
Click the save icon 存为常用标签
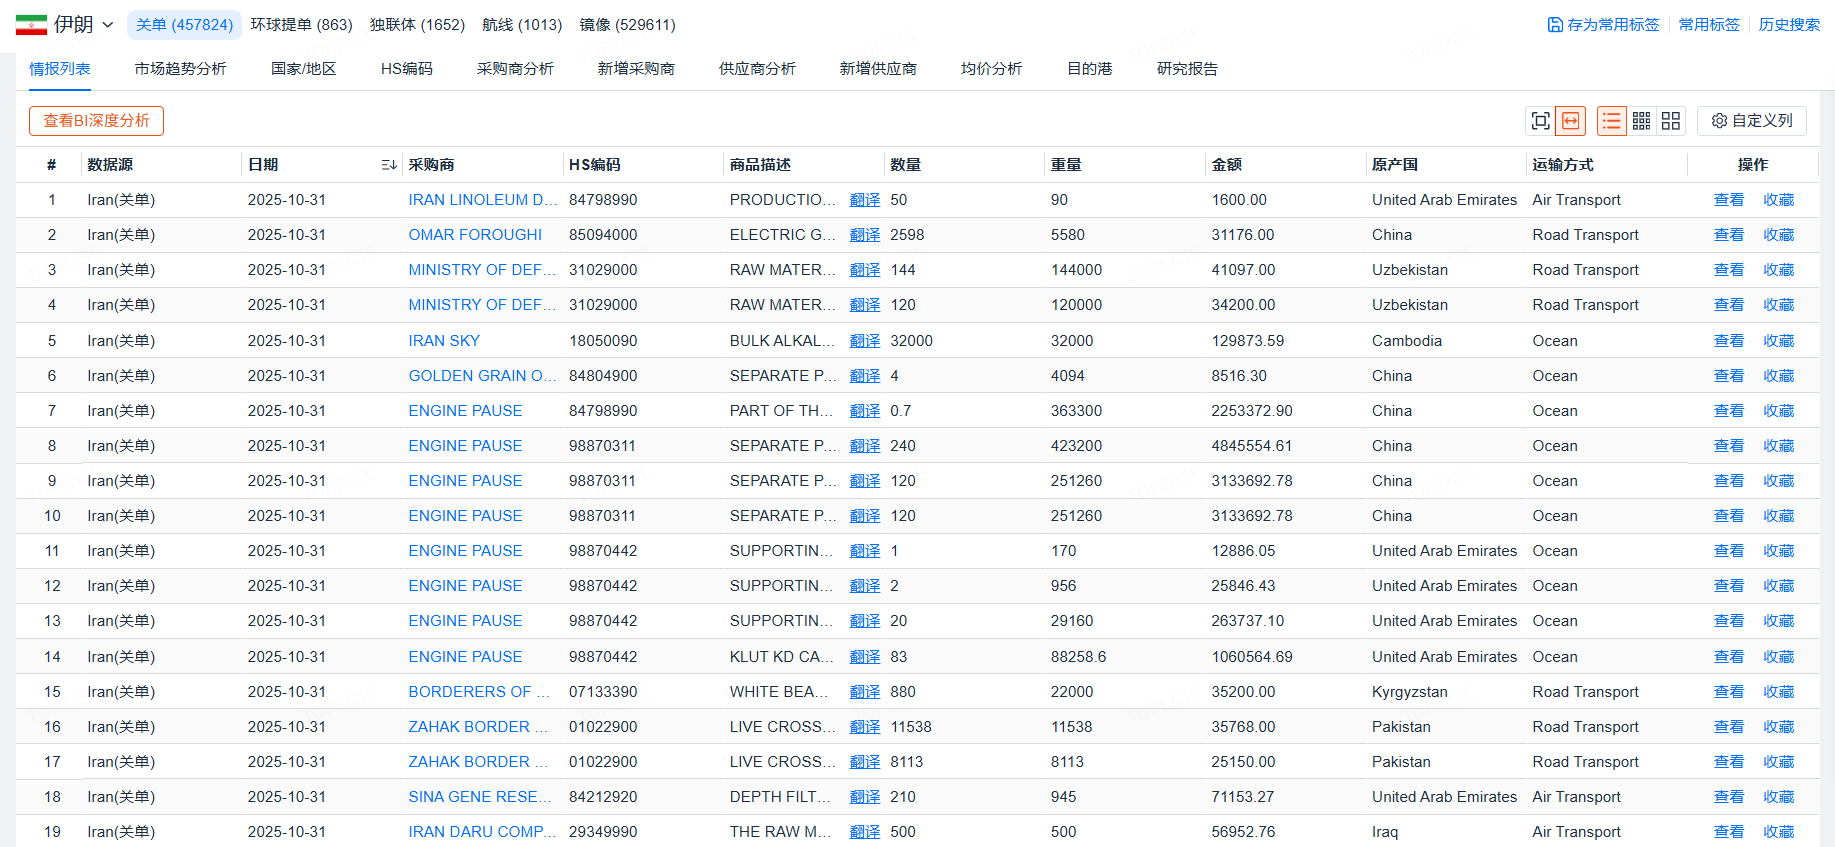[x=1555, y=25]
